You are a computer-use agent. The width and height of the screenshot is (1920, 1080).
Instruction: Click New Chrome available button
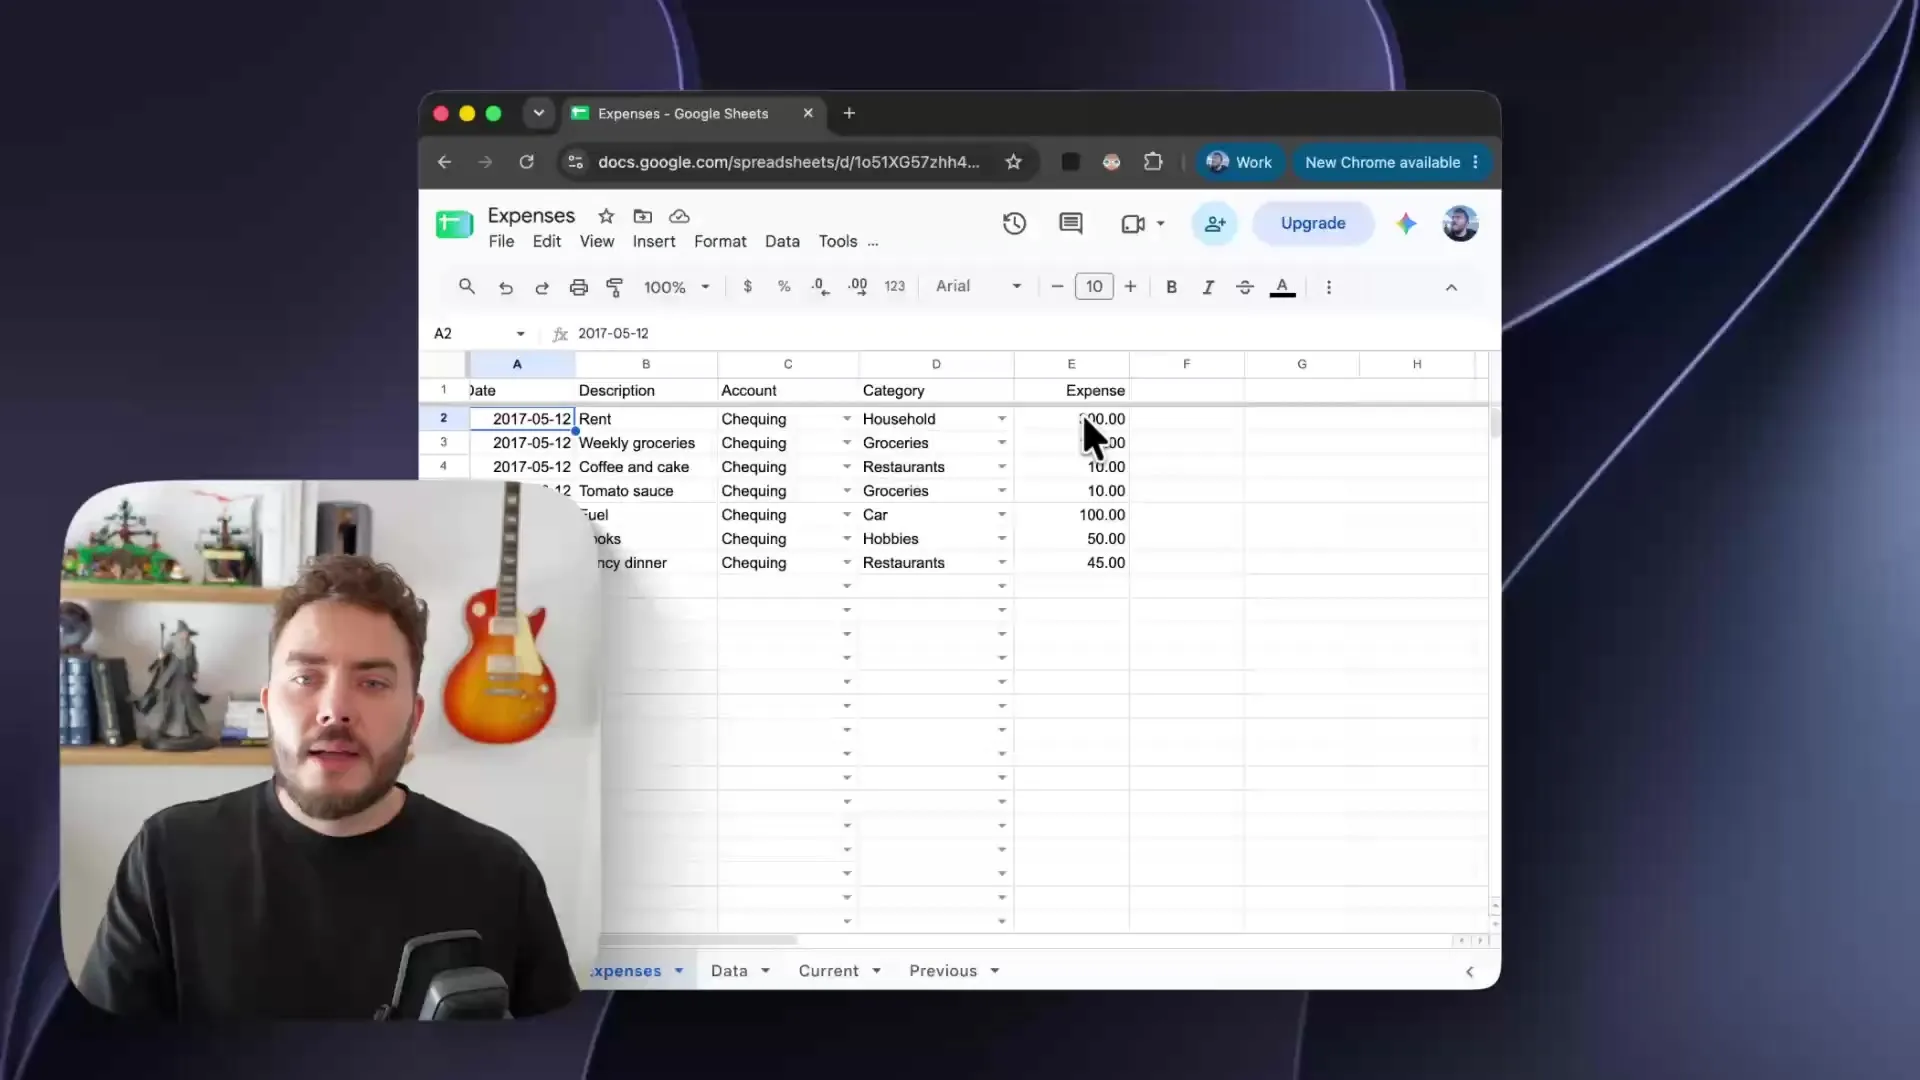(1390, 162)
